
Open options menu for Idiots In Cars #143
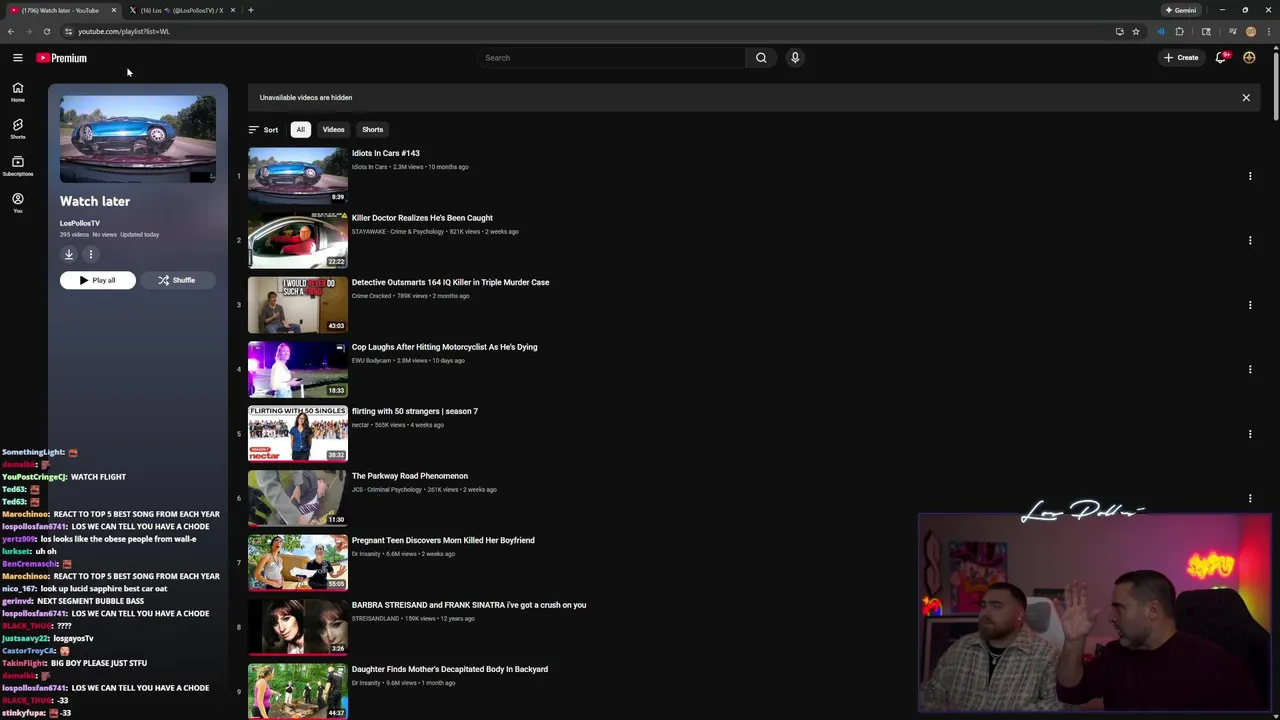click(1249, 176)
